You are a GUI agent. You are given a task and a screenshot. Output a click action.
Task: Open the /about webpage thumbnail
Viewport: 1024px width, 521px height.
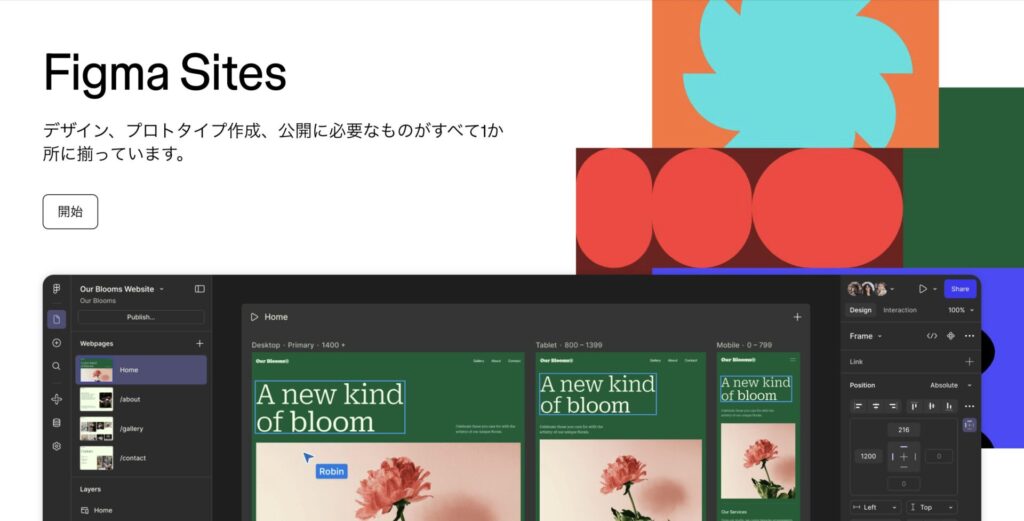click(96, 399)
